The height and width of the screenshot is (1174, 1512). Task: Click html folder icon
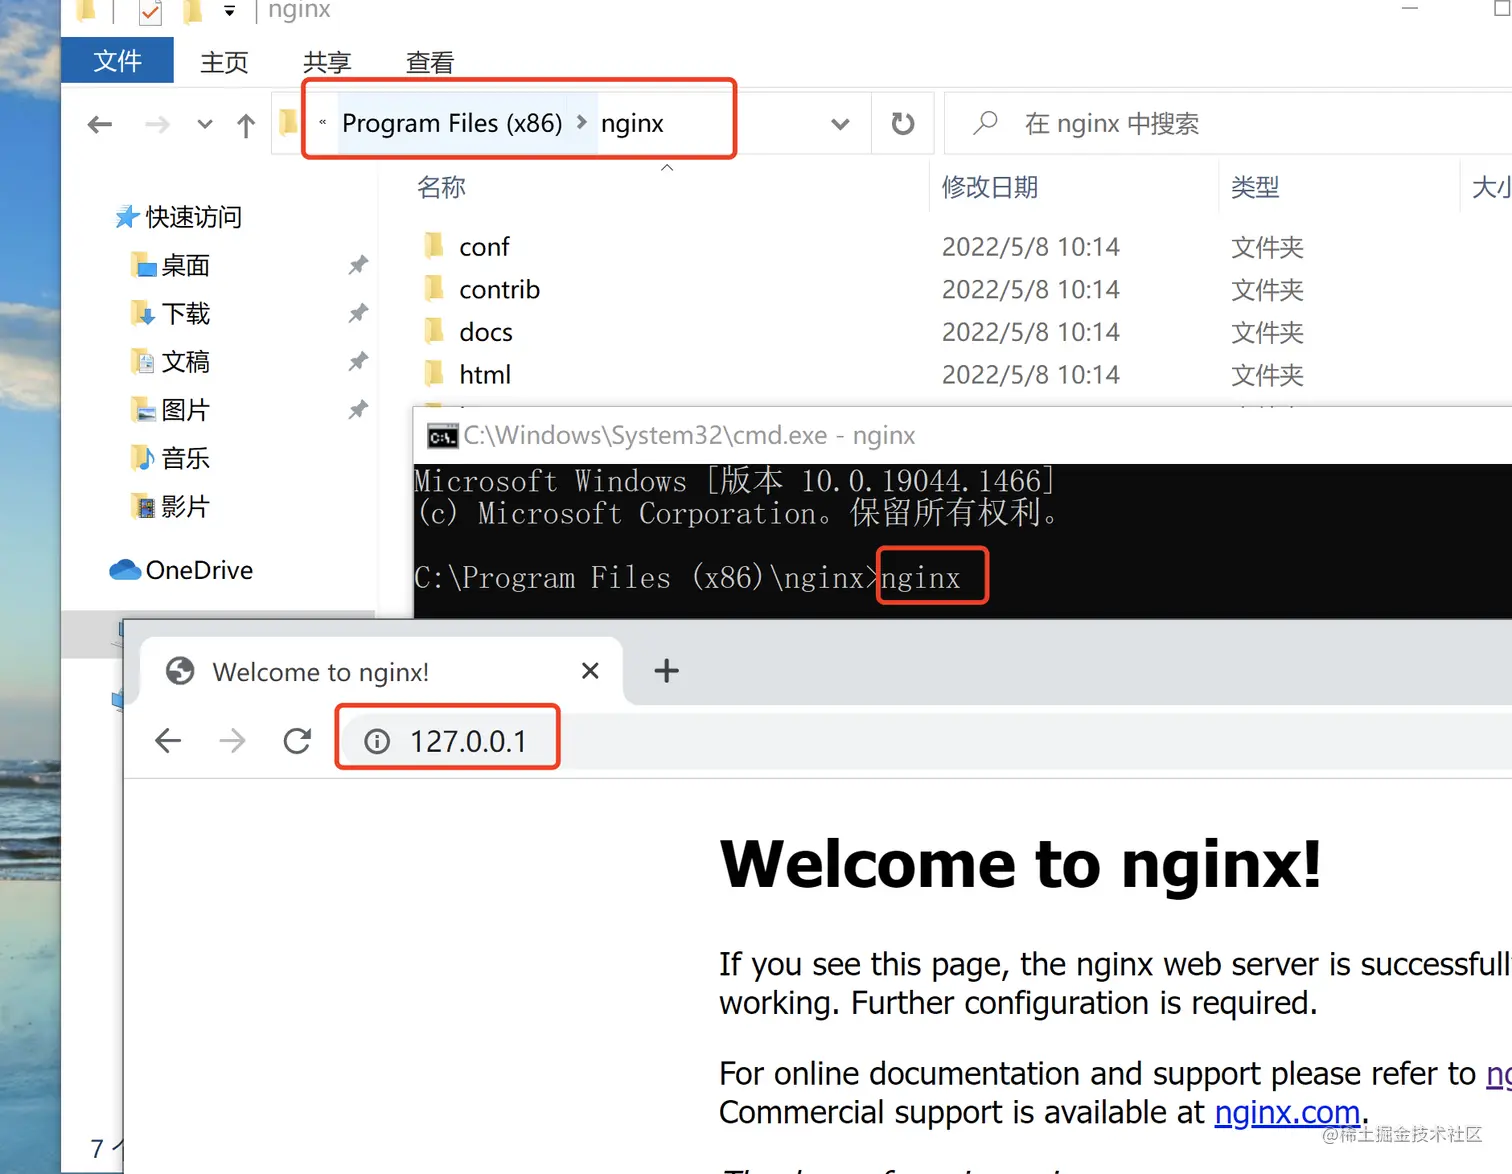(x=434, y=374)
